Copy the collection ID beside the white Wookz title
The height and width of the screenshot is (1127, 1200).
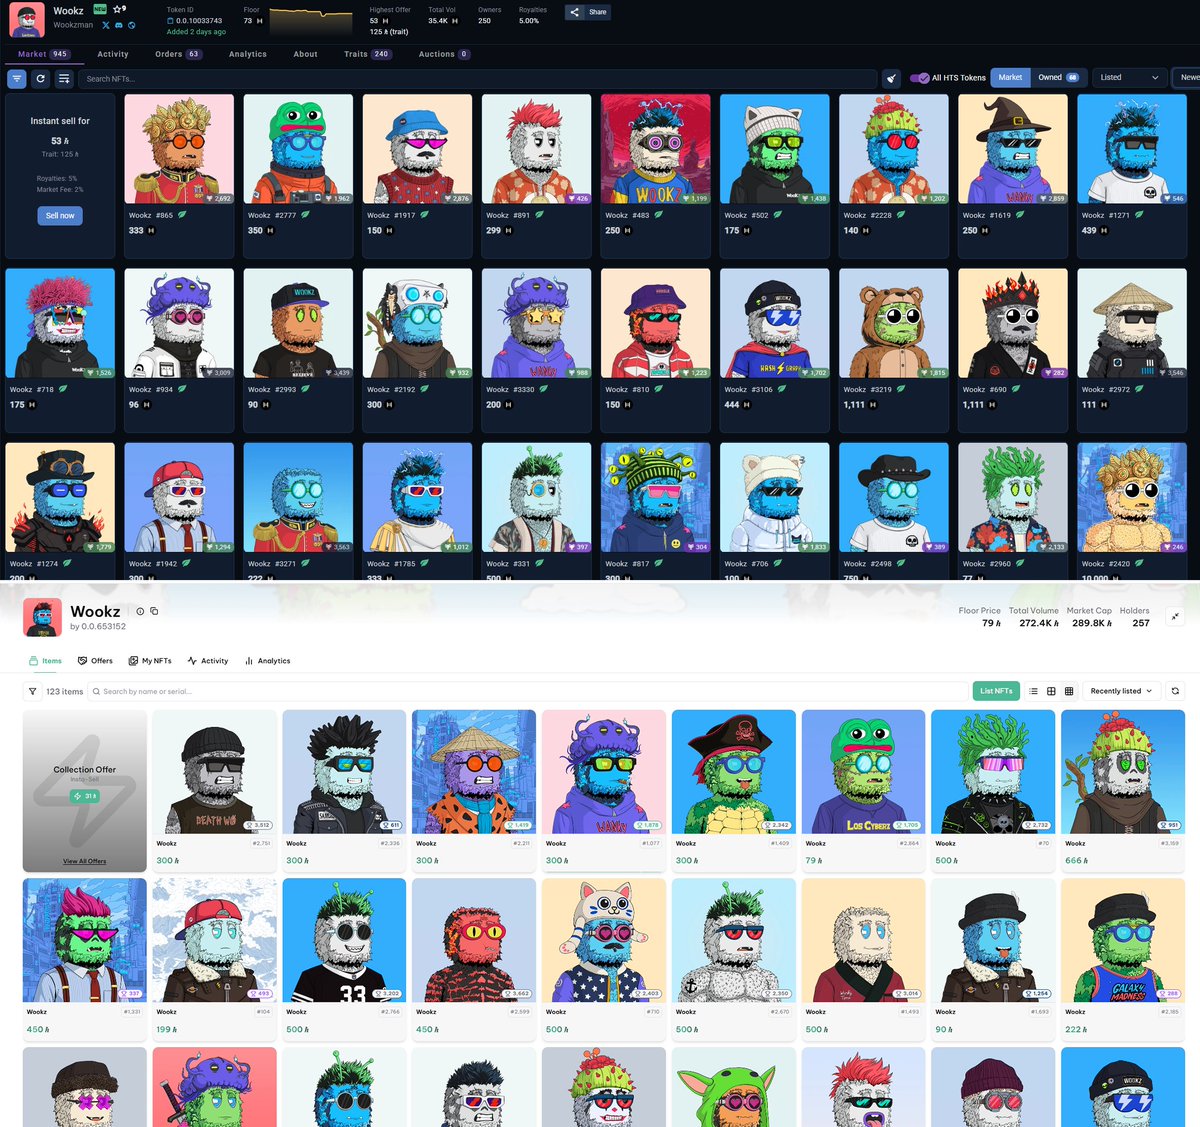tap(154, 611)
